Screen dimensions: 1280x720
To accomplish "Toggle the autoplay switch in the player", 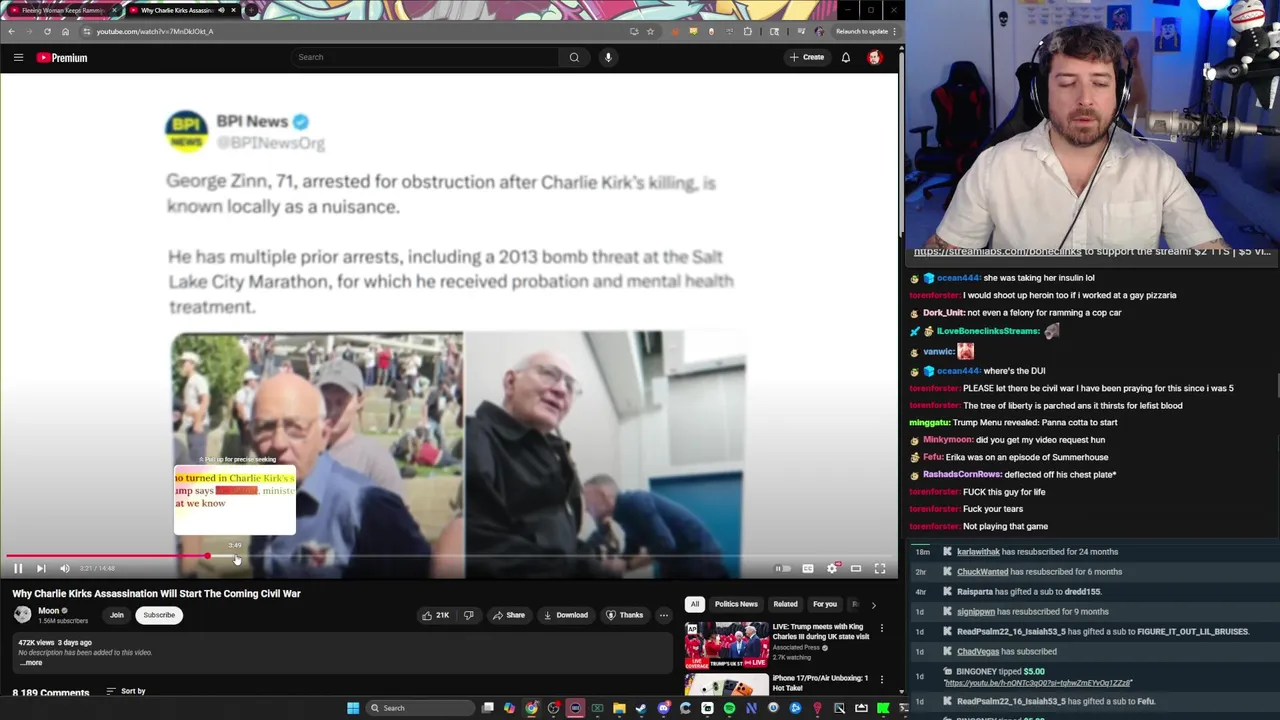I will point(783,568).
